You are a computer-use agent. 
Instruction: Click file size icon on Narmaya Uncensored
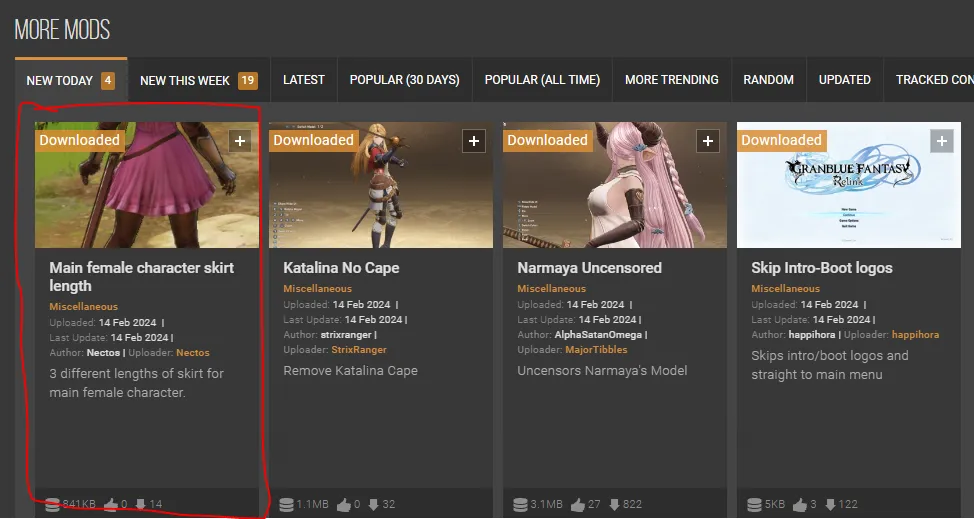[521, 505]
